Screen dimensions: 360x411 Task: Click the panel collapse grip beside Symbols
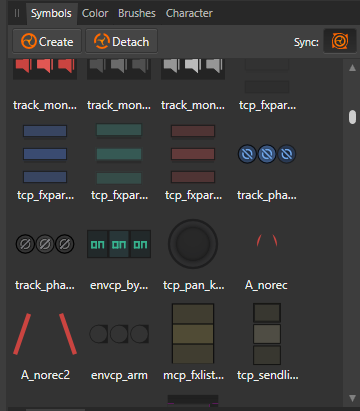(x=17, y=13)
